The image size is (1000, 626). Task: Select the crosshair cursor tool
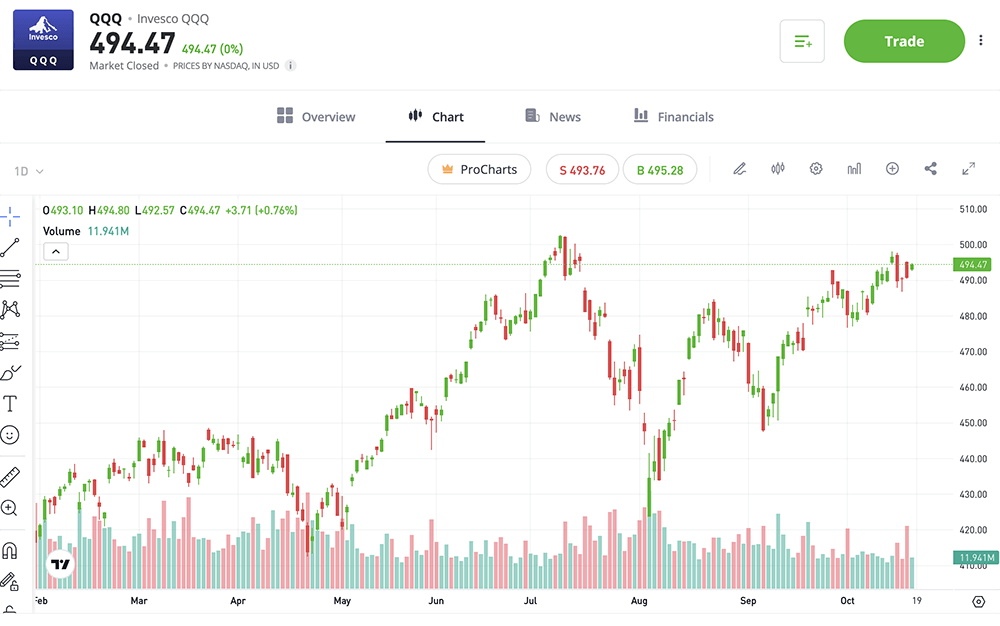[x=12, y=214]
